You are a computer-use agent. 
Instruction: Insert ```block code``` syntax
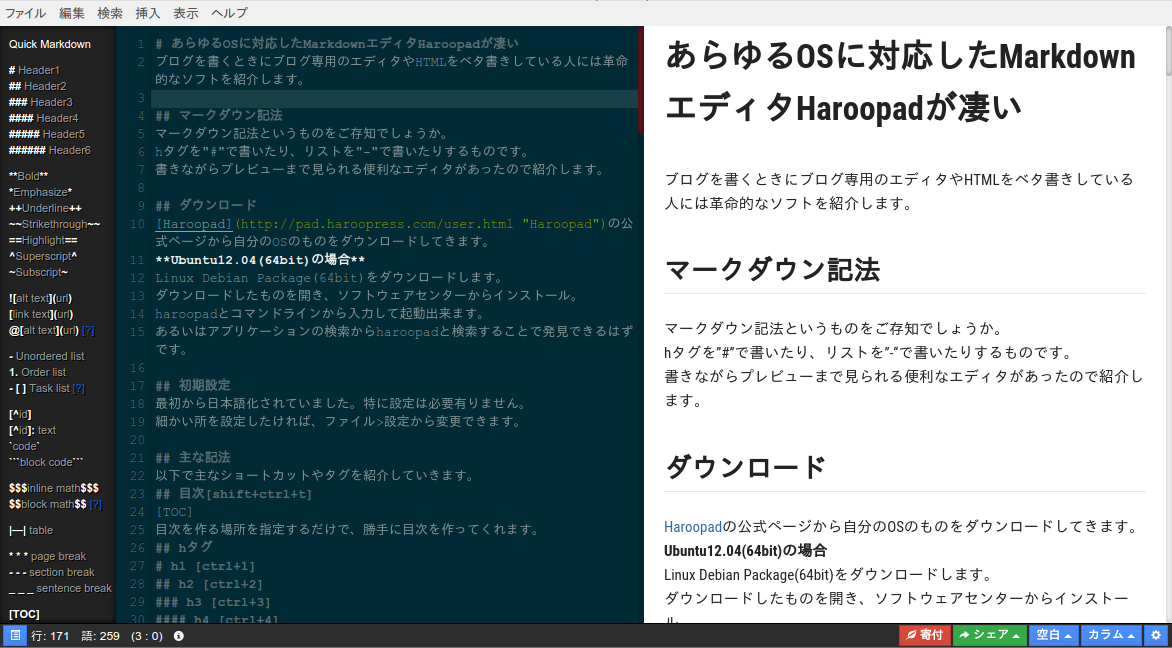pyautogui.click(x=46, y=462)
